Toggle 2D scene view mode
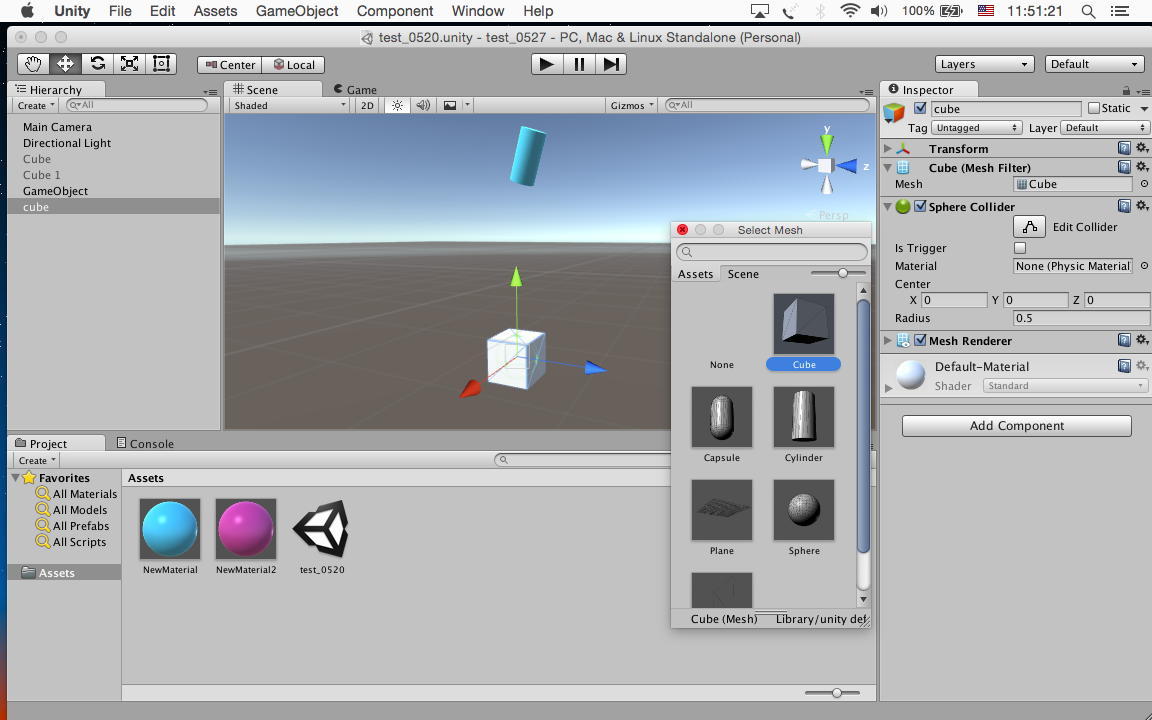This screenshot has width=1152, height=720. click(367, 105)
